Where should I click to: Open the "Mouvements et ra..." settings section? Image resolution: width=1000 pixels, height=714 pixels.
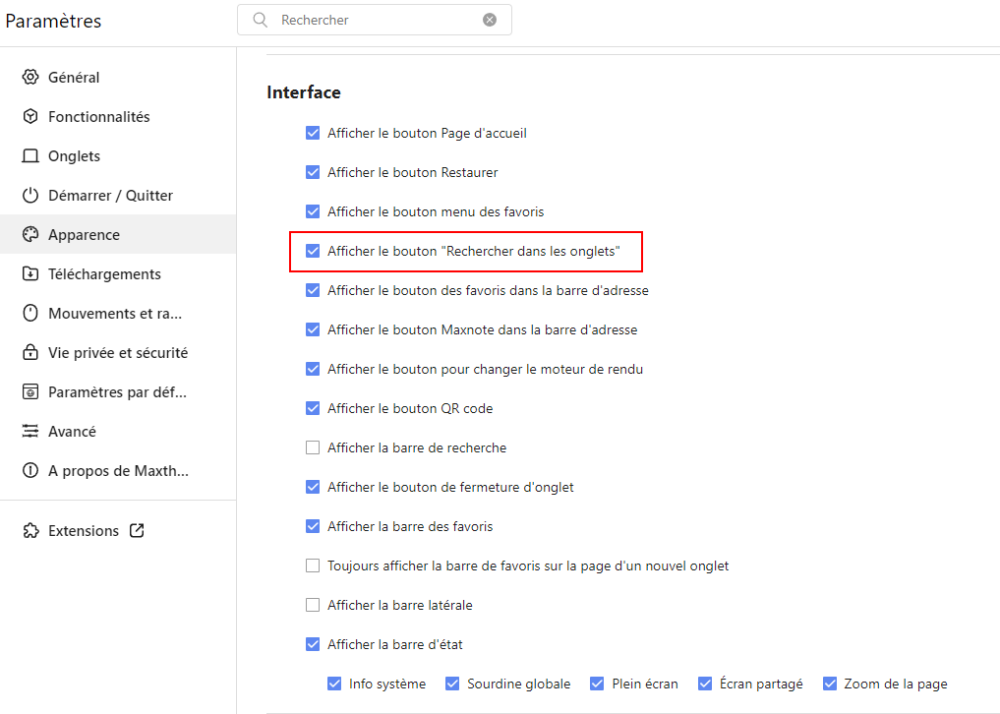click(115, 313)
